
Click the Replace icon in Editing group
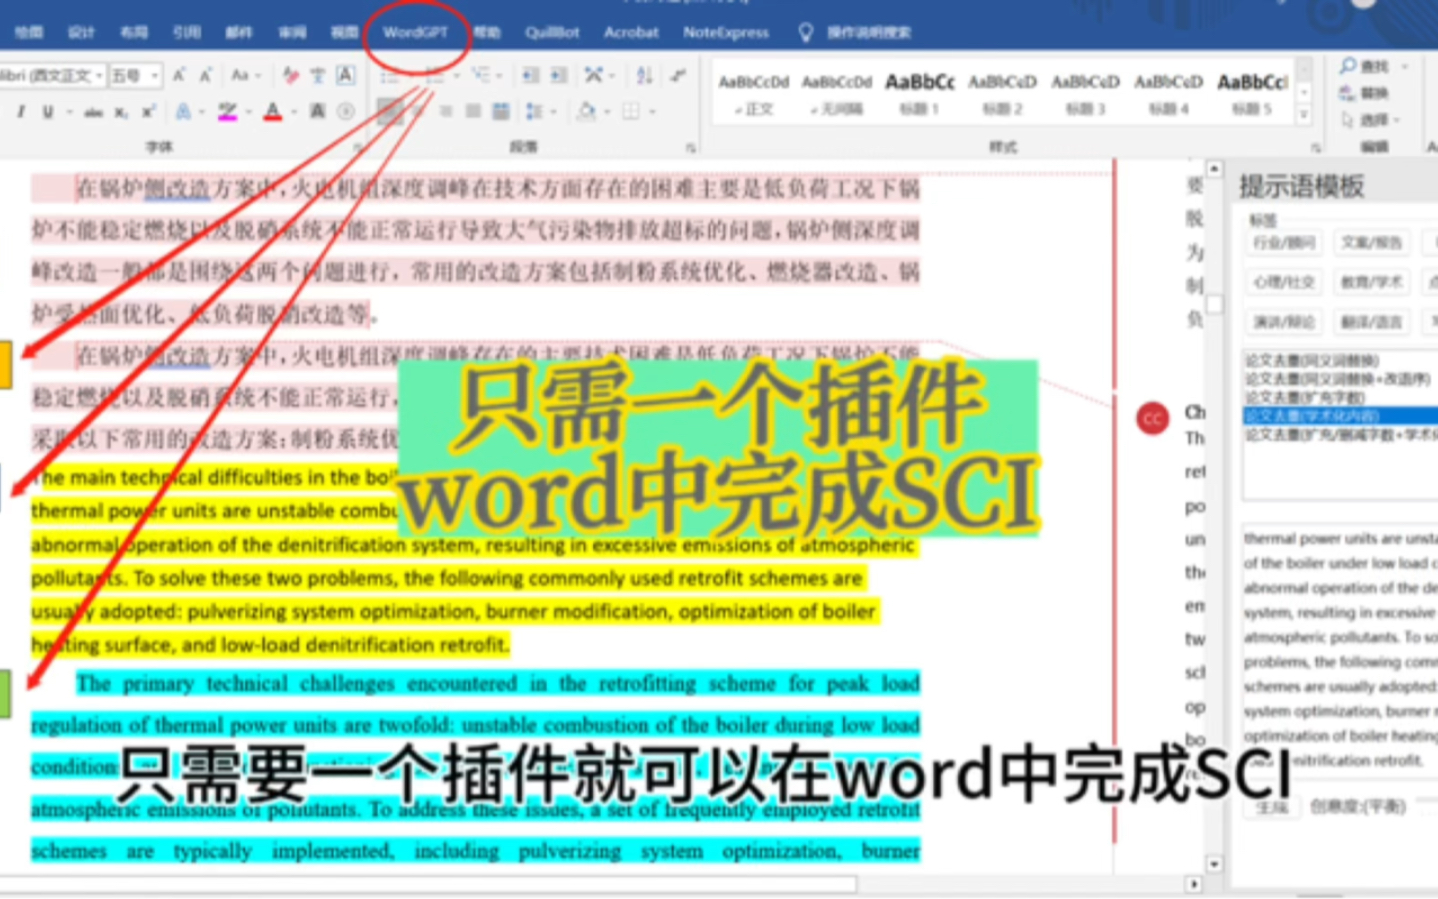pyautogui.click(x=1349, y=93)
